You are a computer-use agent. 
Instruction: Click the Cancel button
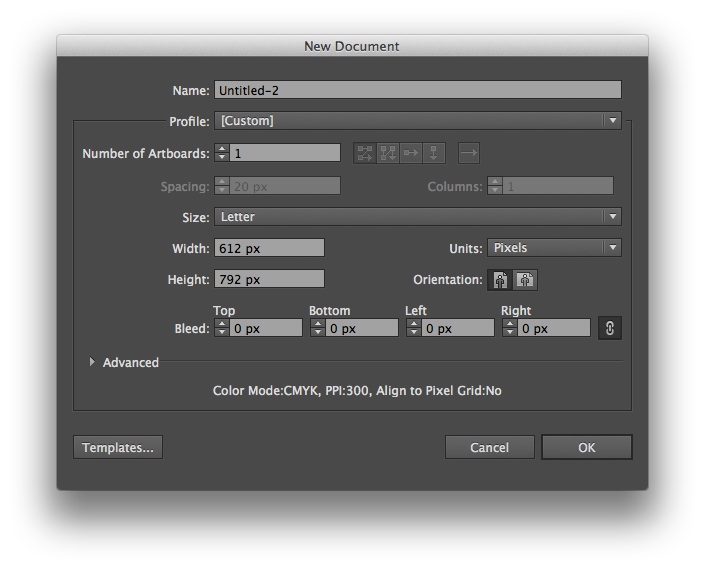tap(490, 447)
